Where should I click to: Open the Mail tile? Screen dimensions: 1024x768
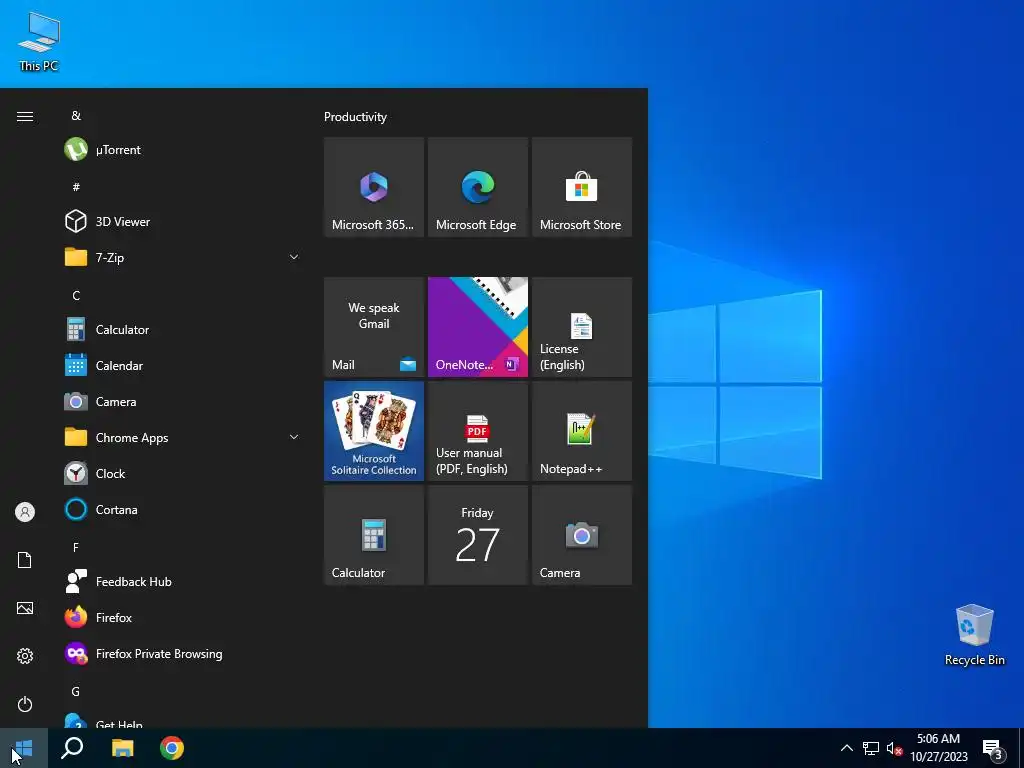pyautogui.click(x=374, y=327)
